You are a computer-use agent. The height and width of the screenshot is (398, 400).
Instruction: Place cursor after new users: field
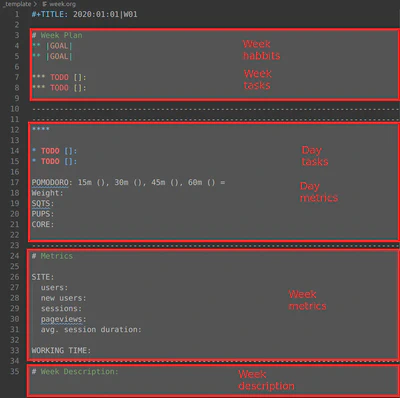tap(87, 298)
